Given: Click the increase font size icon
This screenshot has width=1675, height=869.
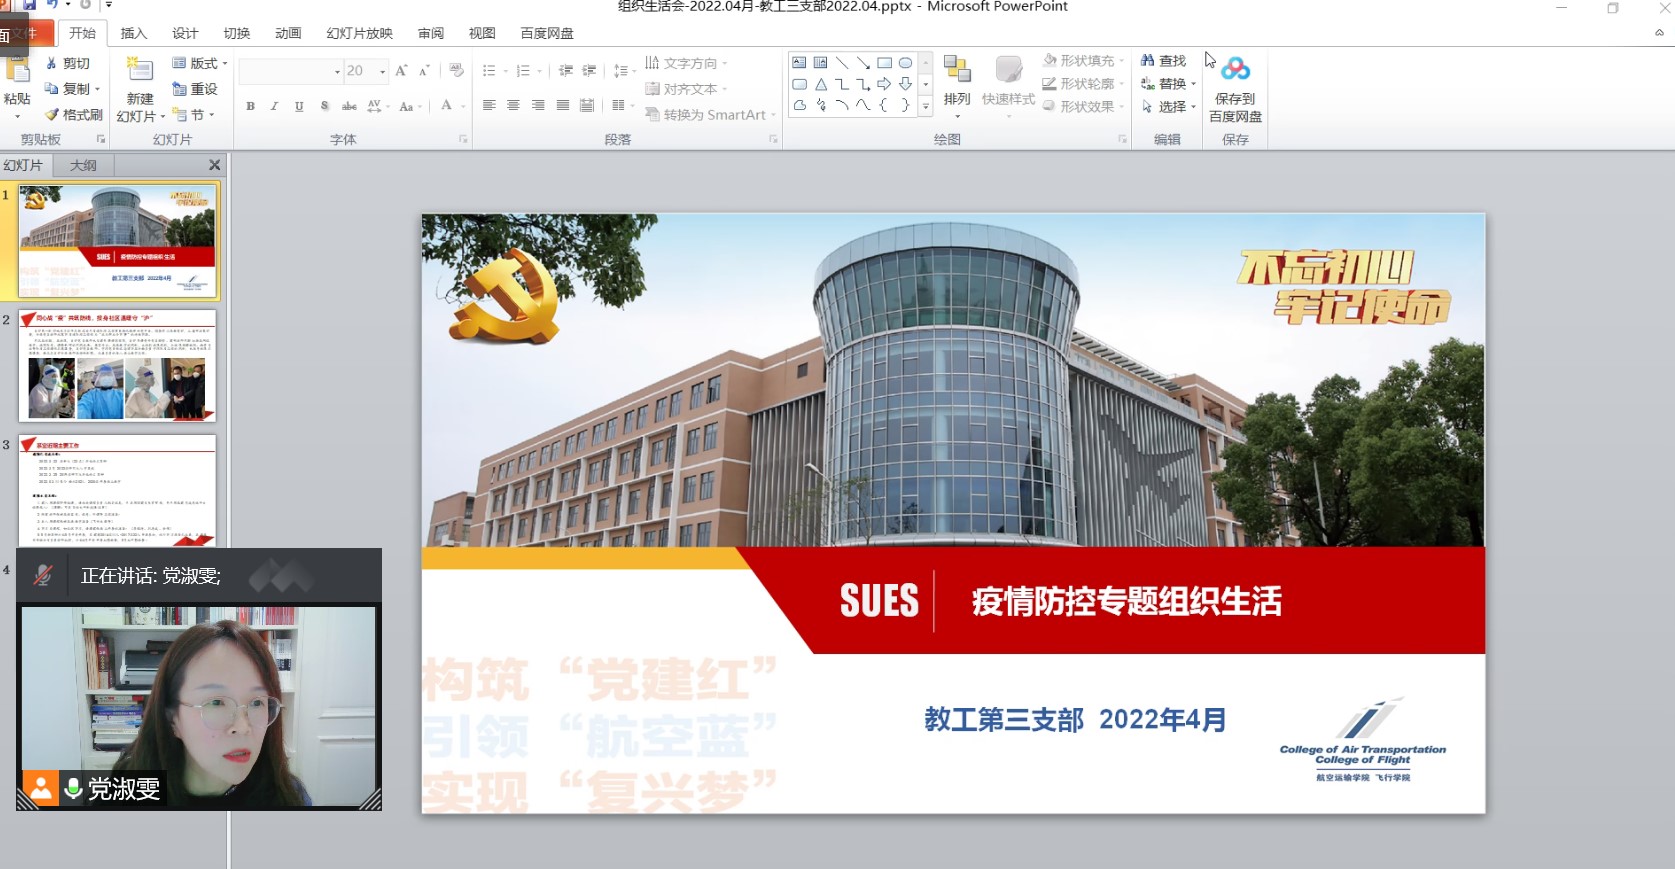Looking at the screenshot, I should pyautogui.click(x=401, y=71).
